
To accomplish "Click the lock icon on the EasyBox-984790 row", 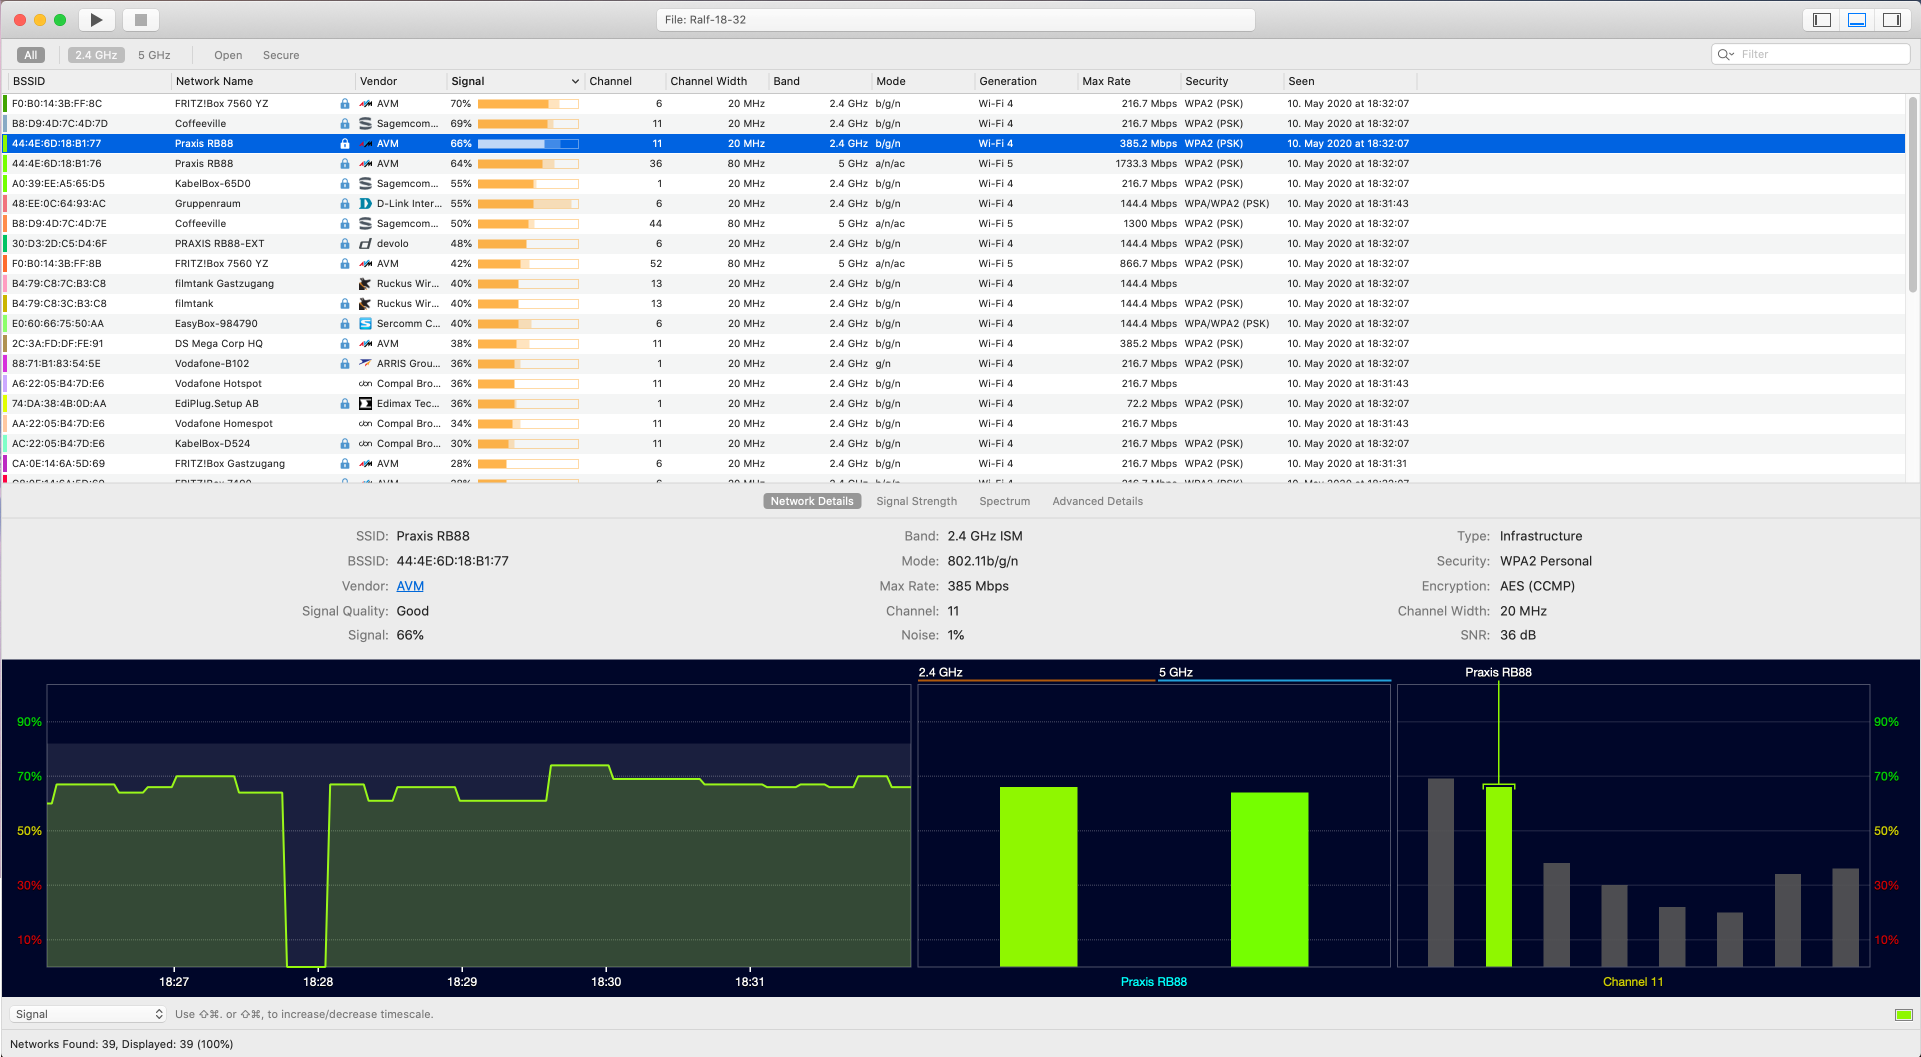I will [x=345, y=324].
